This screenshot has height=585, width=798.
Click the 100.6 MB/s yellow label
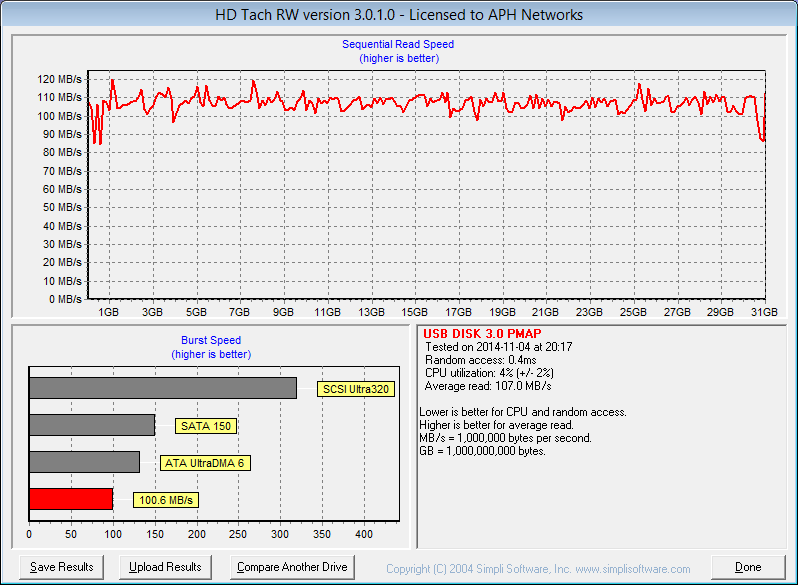[166, 500]
